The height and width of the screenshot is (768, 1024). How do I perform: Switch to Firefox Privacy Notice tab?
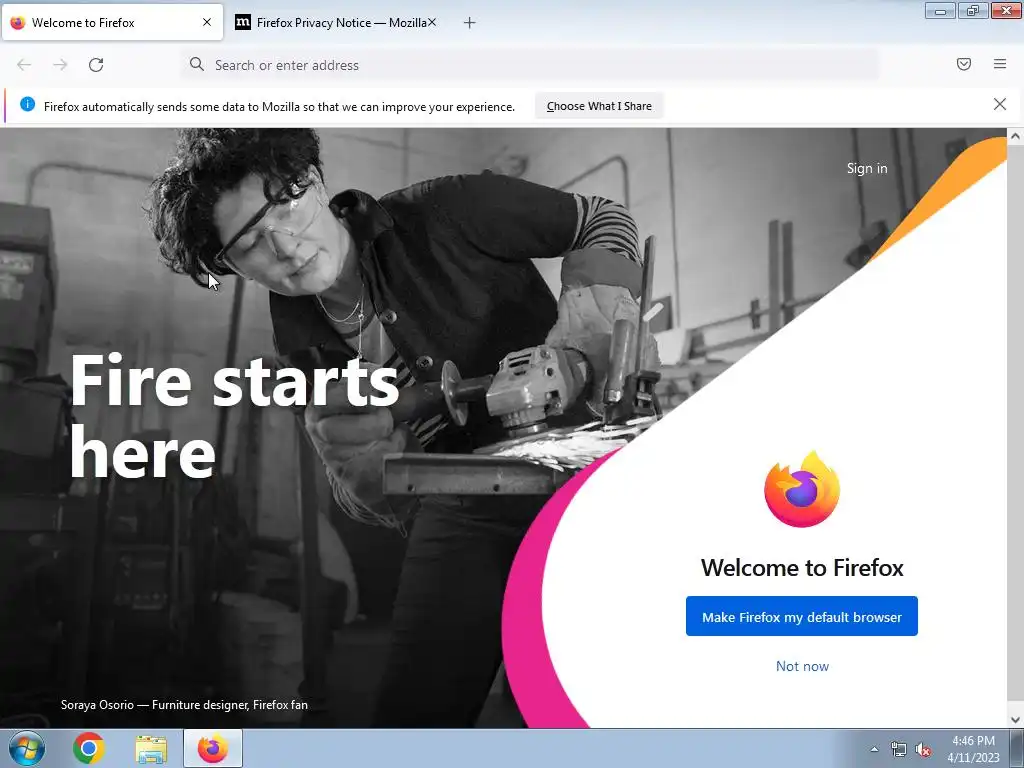point(336,23)
